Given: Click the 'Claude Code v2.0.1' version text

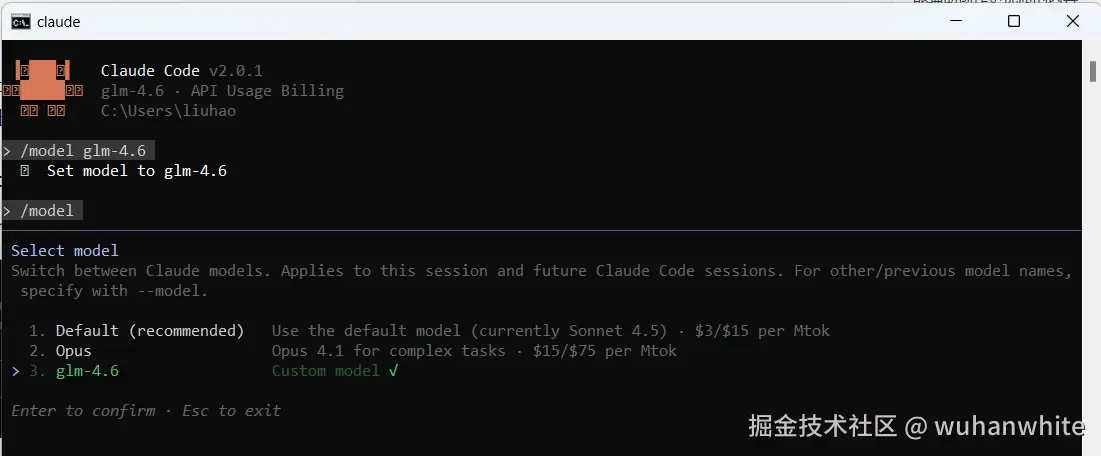Looking at the screenshot, I should (181, 71).
